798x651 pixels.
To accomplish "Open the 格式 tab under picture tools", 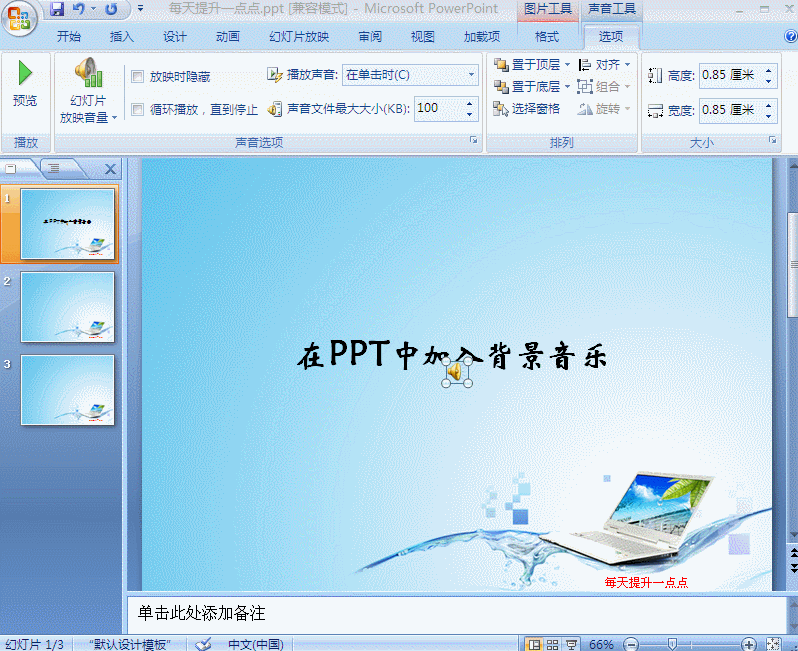I will point(547,36).
